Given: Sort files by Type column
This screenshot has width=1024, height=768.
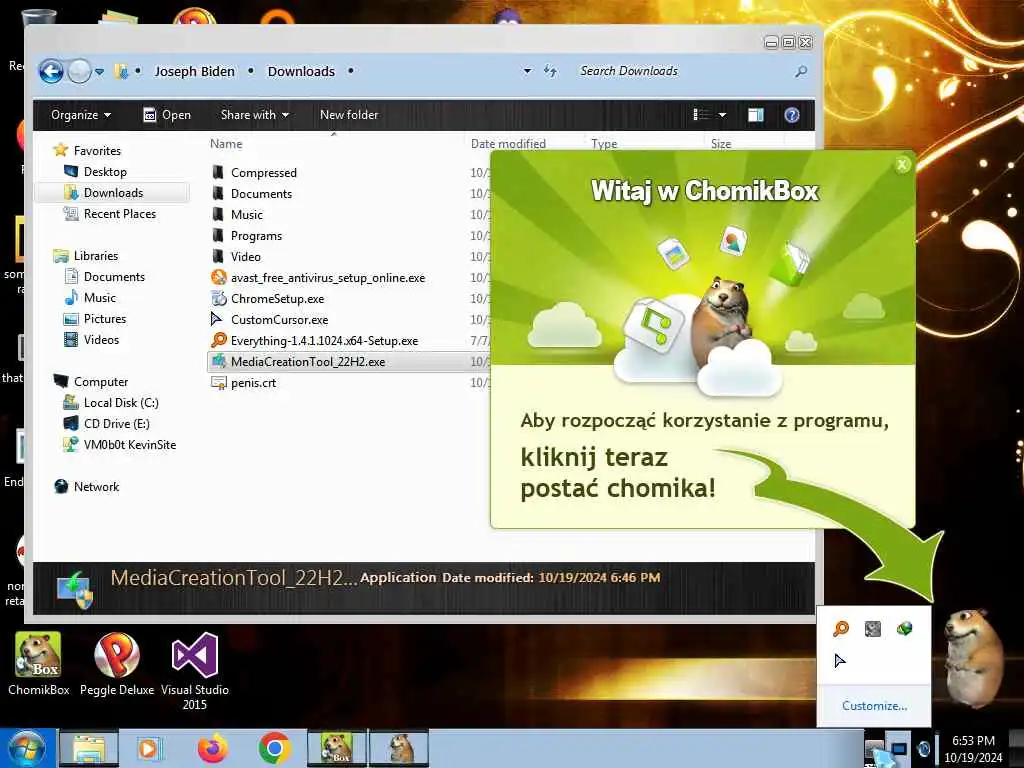Looking at the screenshot, I should pyautogui.click(x=604, y=144).
